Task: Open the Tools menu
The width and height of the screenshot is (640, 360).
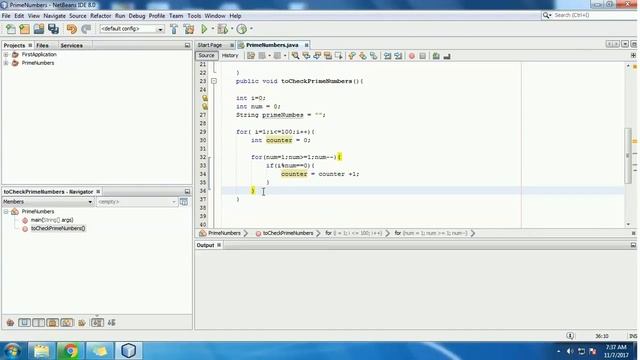Action: point(194,16)
